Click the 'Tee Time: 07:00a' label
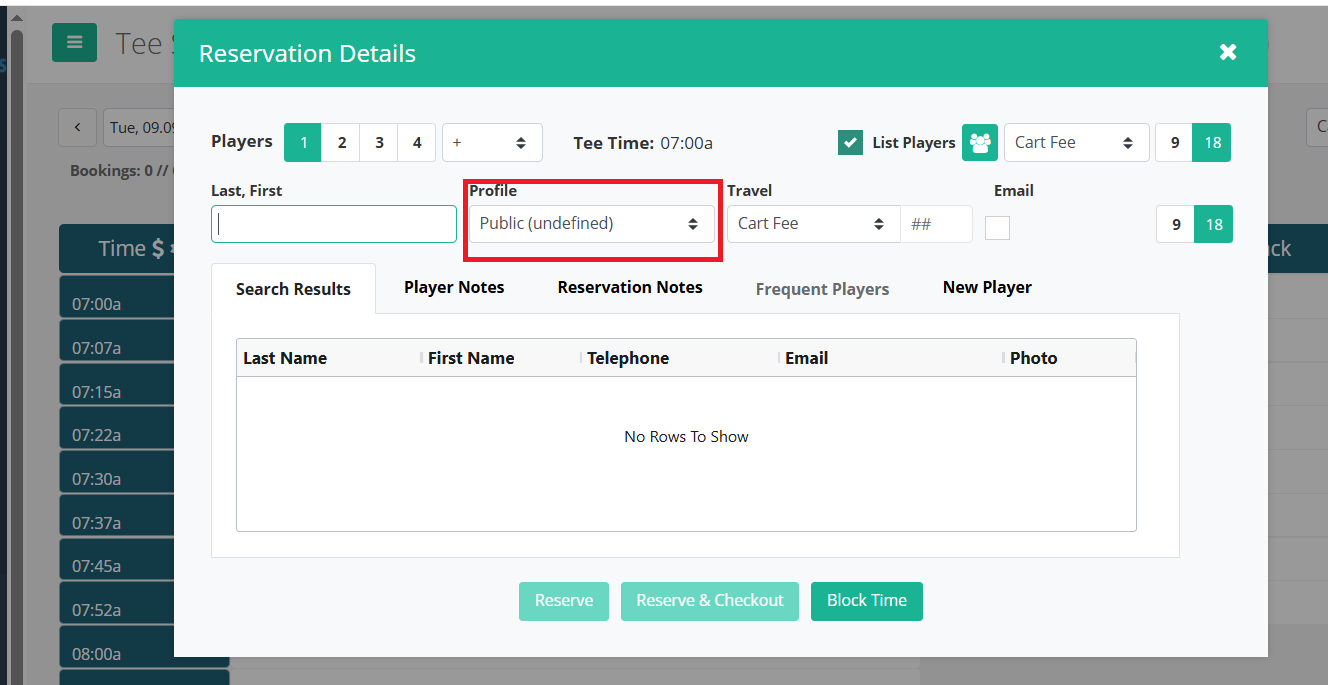 [642, 143]
